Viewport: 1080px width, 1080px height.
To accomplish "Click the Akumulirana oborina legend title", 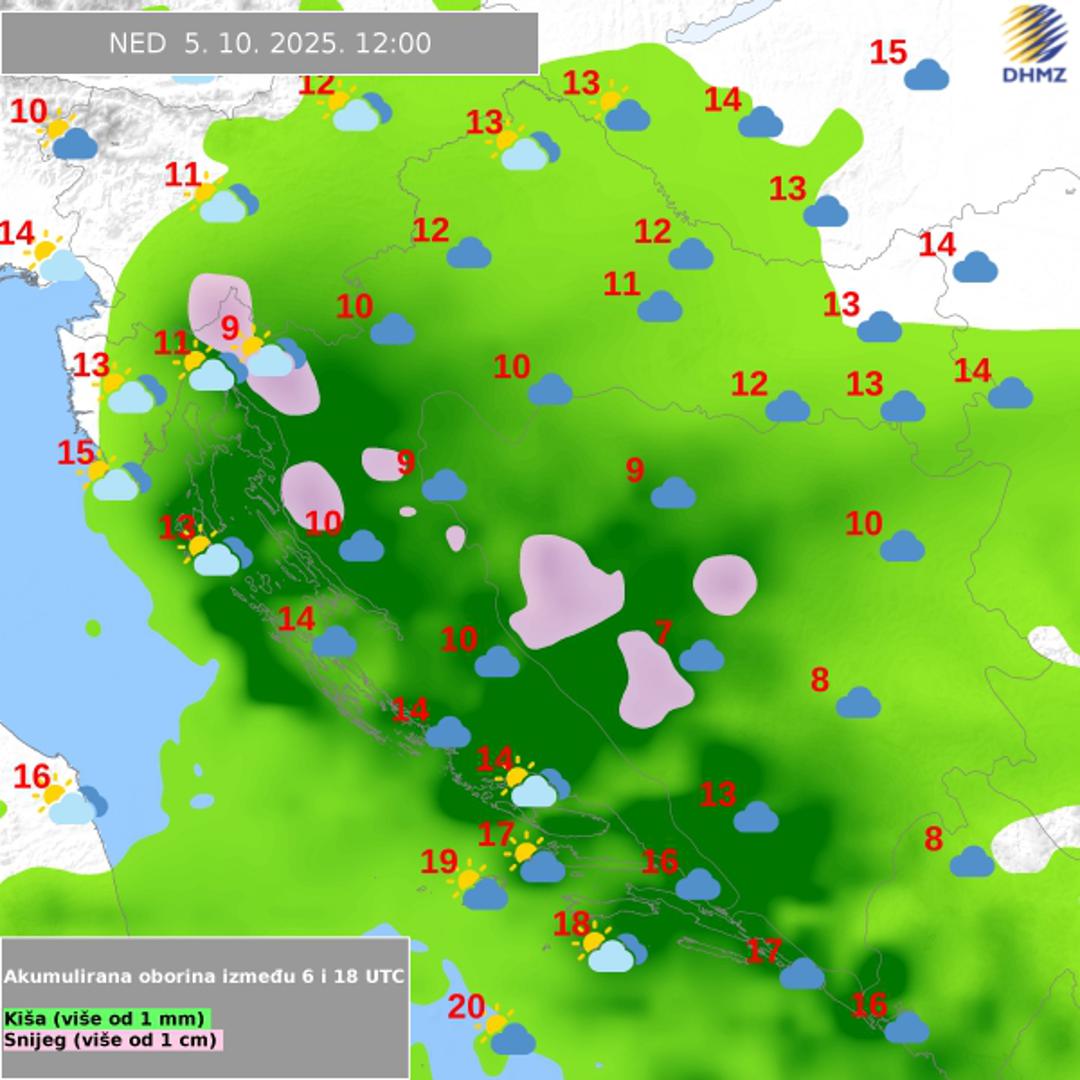I will coord(205,976).
